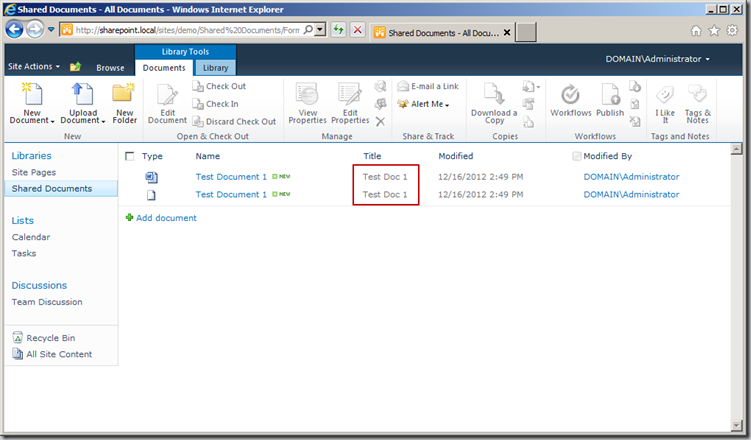
Task: Click the scrollbar up arrow
Action: [737, 149]
